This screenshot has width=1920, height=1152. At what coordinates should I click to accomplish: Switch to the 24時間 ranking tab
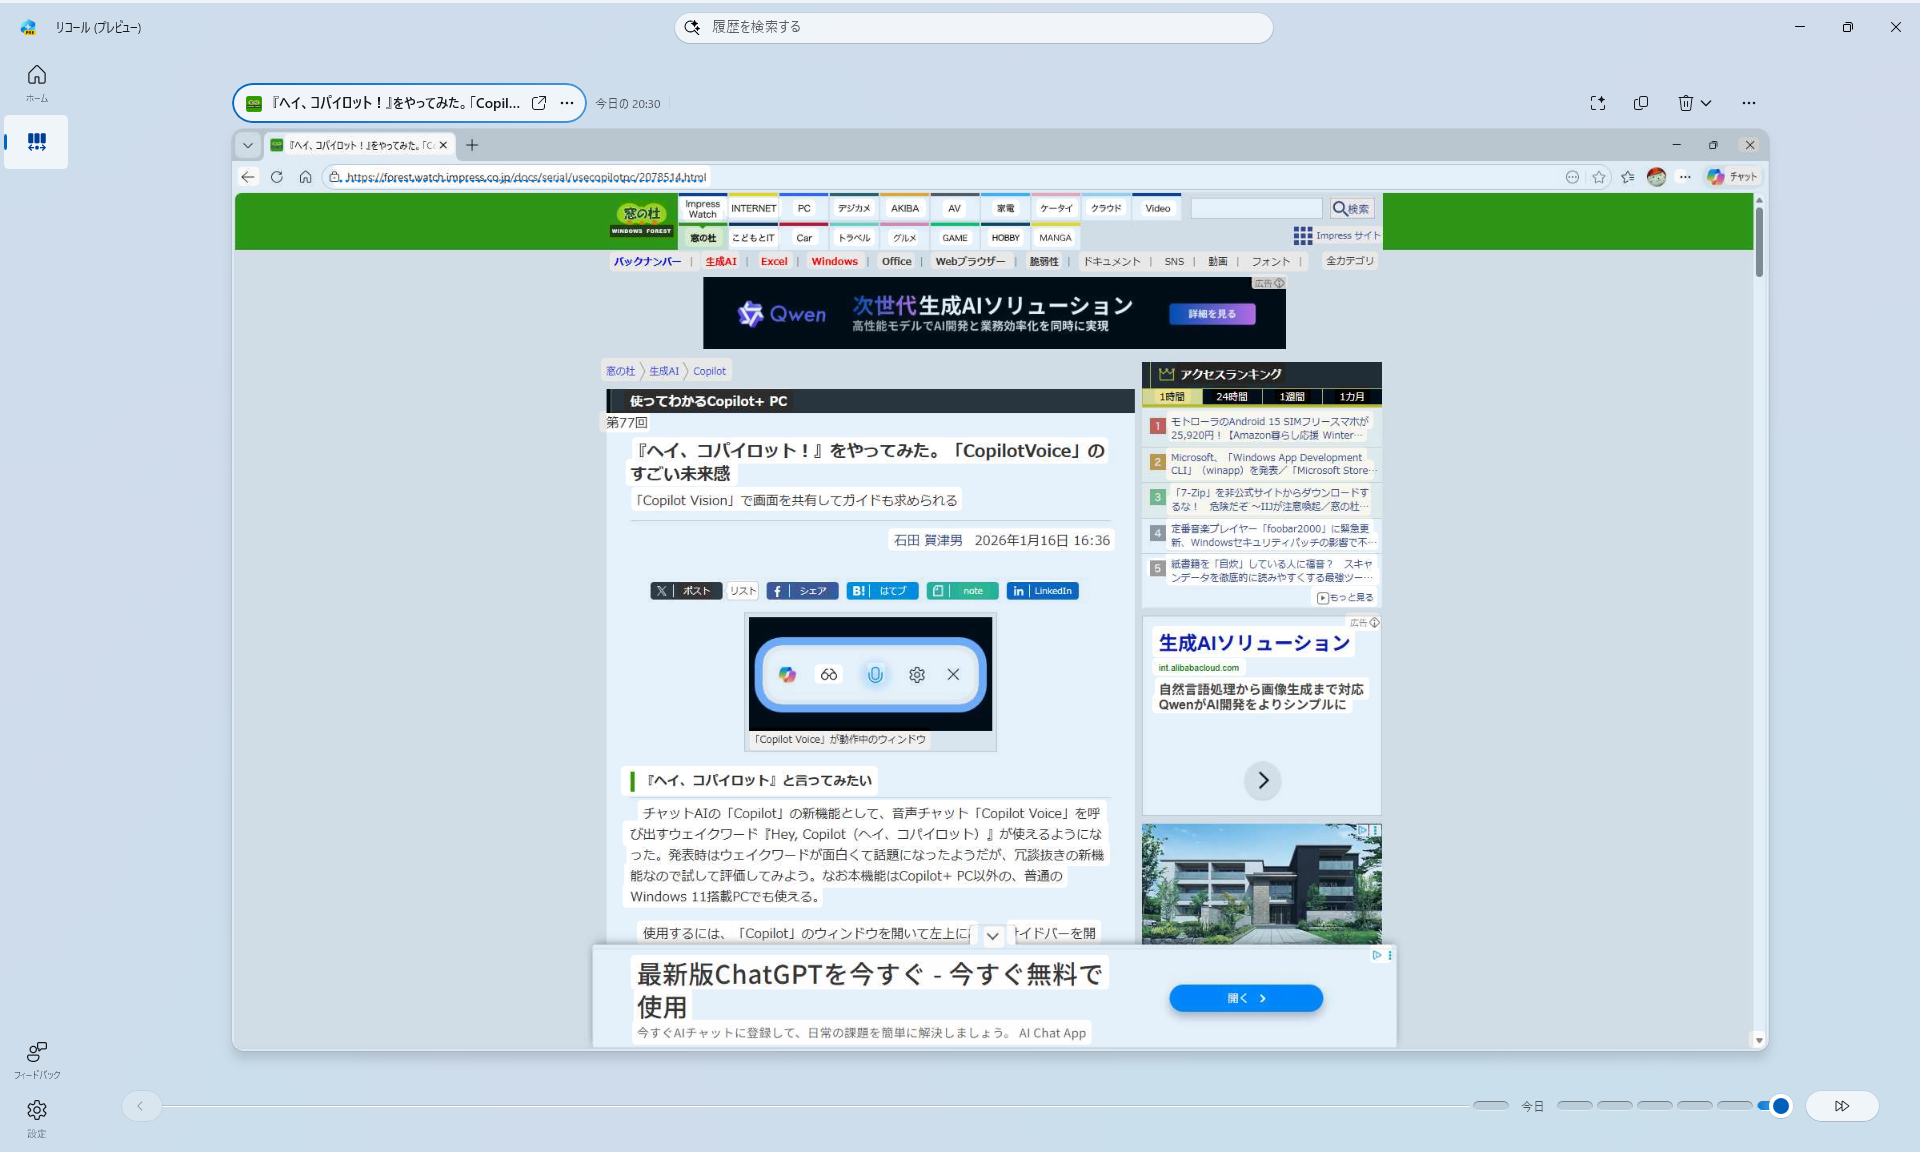1231,396
